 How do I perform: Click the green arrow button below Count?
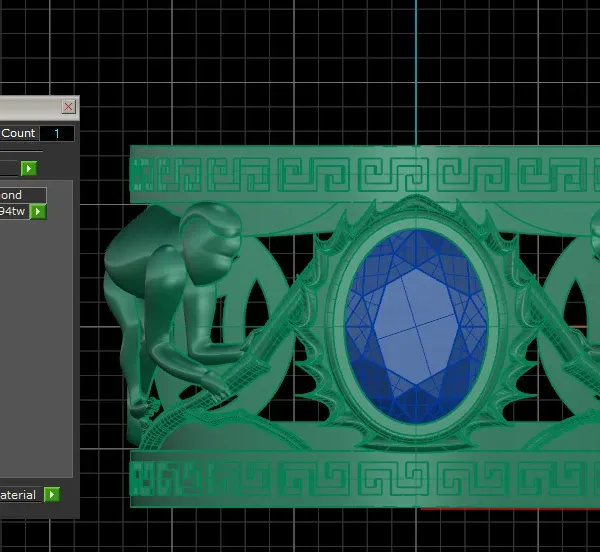coord(29,168)
